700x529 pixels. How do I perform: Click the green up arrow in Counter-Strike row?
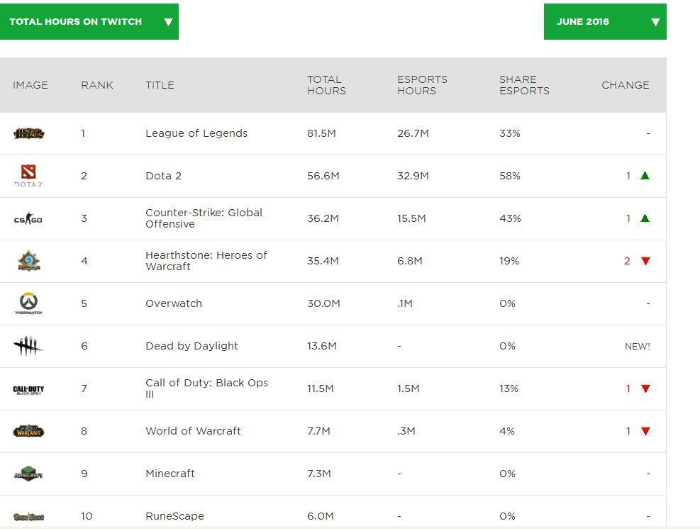[645, 218]
